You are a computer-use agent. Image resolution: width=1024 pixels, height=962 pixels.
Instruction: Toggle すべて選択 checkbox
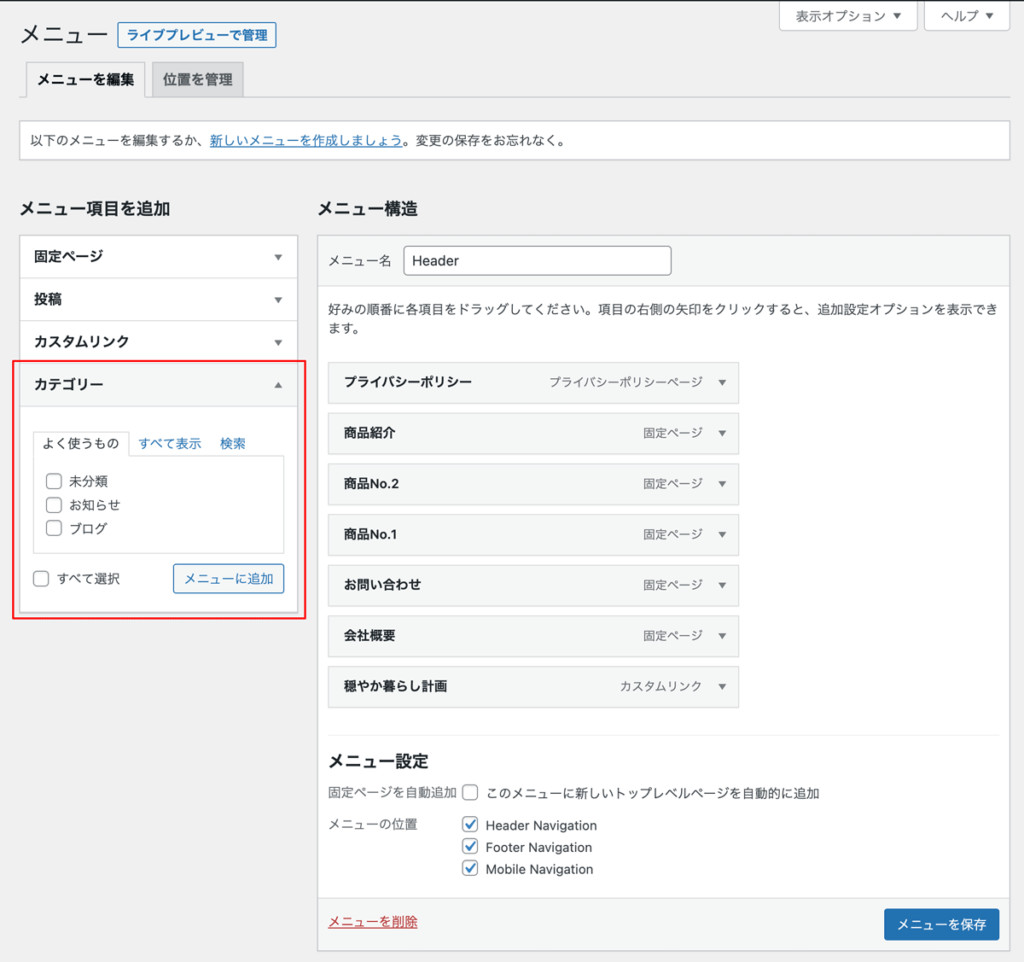[41, 579]
